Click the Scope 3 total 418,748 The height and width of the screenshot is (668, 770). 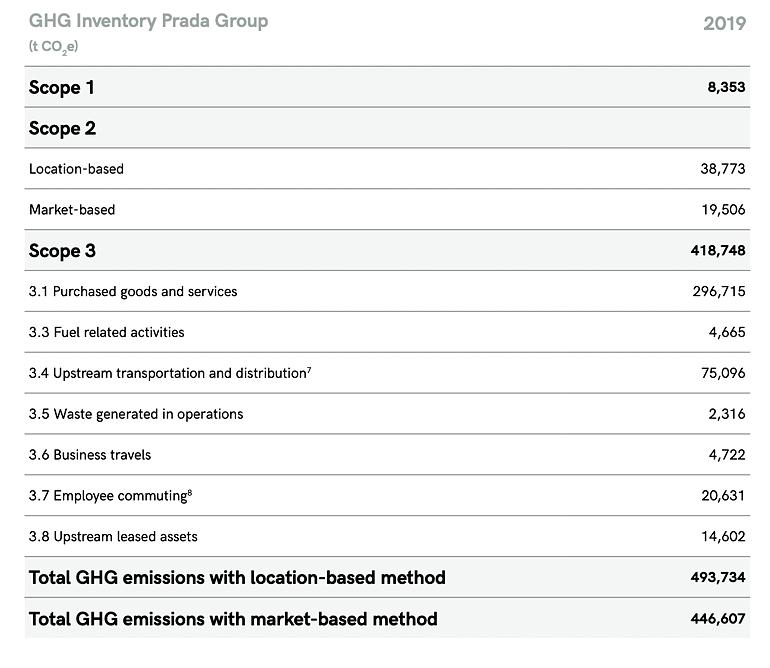pos(718,251)
